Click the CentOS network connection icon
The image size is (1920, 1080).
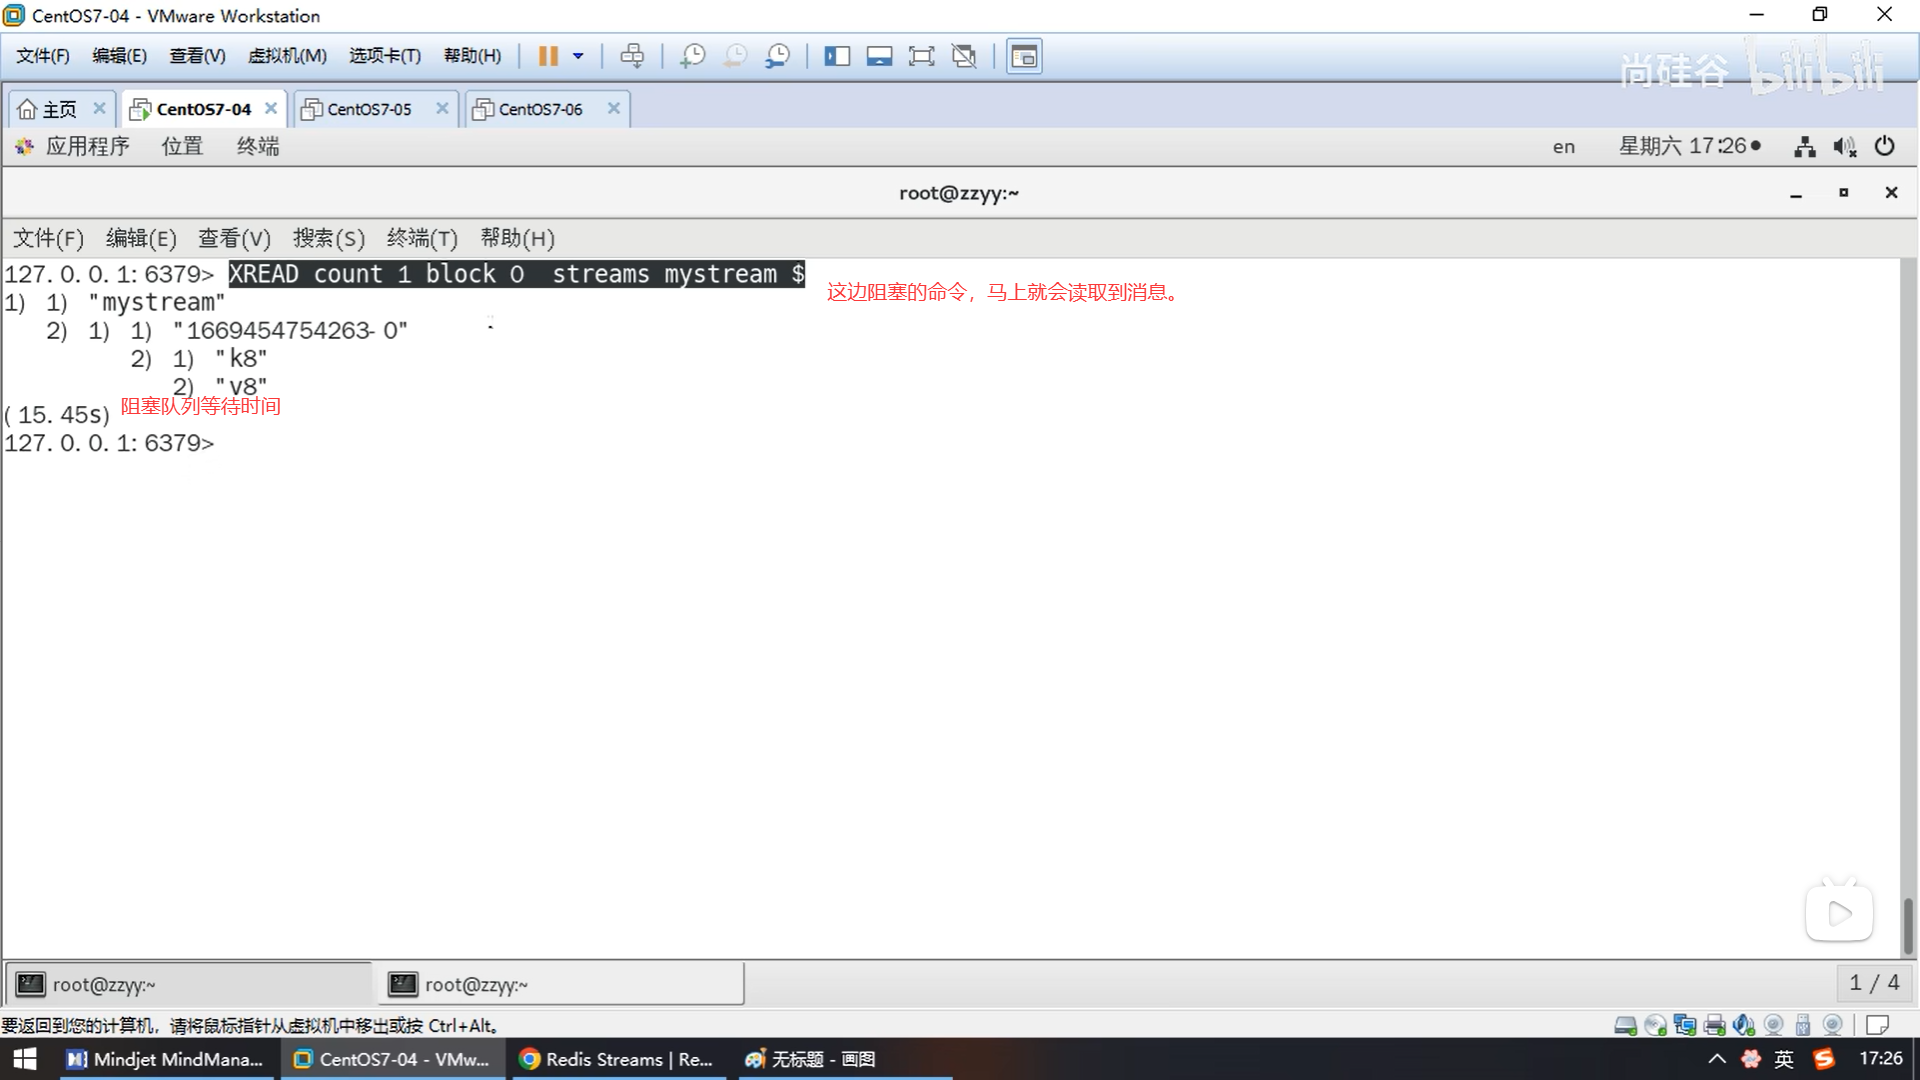click(1804, 147)
